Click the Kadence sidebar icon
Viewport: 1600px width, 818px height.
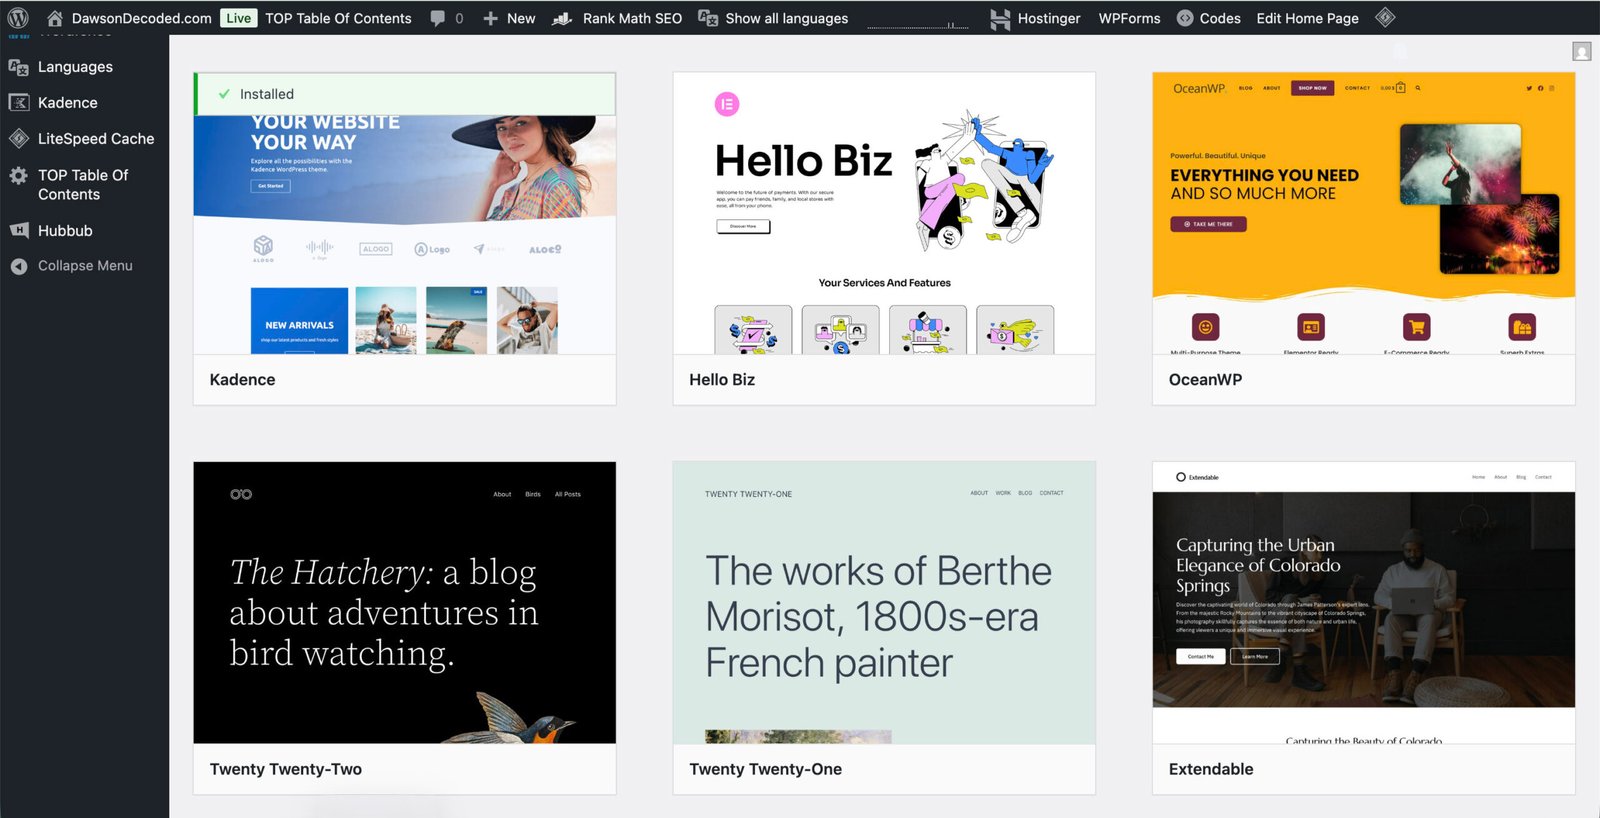coord(18,103)
